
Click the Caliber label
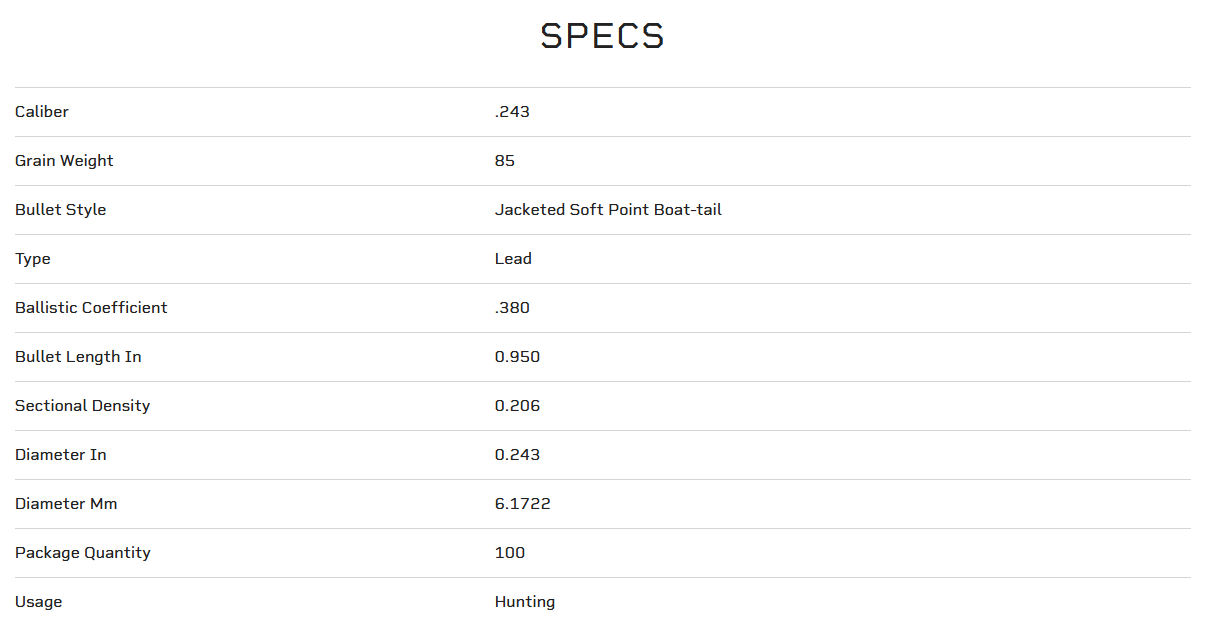pyautogui.click(x=42, y=112)
